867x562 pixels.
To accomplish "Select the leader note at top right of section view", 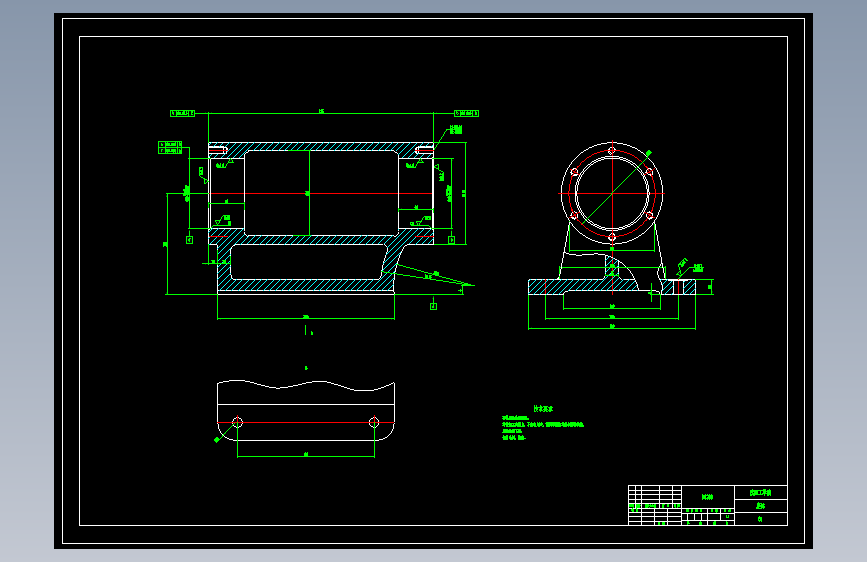I will (456, 129).
